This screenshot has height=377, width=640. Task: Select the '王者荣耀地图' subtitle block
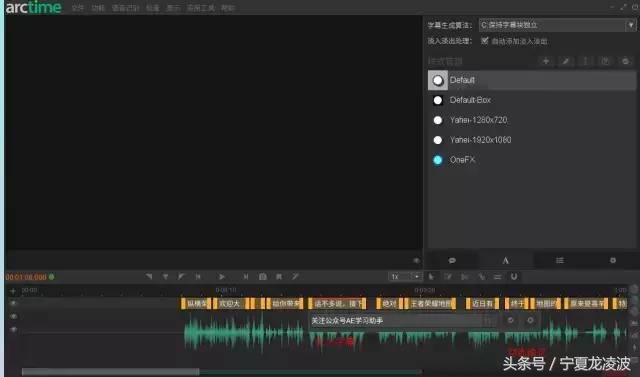click(x=430, y=304)
